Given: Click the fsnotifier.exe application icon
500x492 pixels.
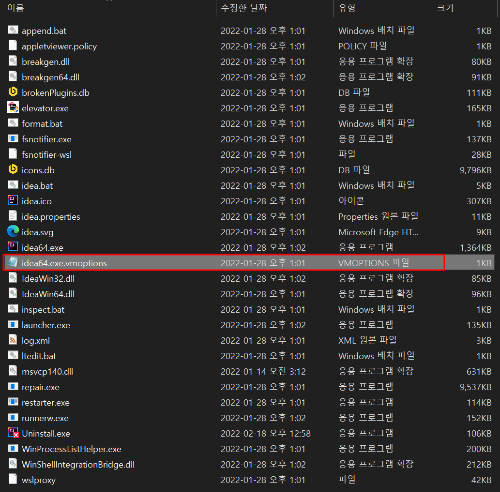Looking at the screenshot, I should click(13, 139).
